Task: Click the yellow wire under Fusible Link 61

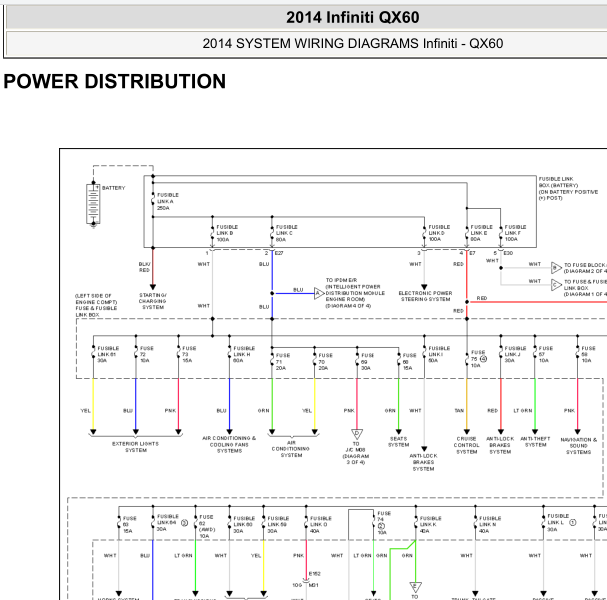Action: pyautogui.click(x=93, y=405)
